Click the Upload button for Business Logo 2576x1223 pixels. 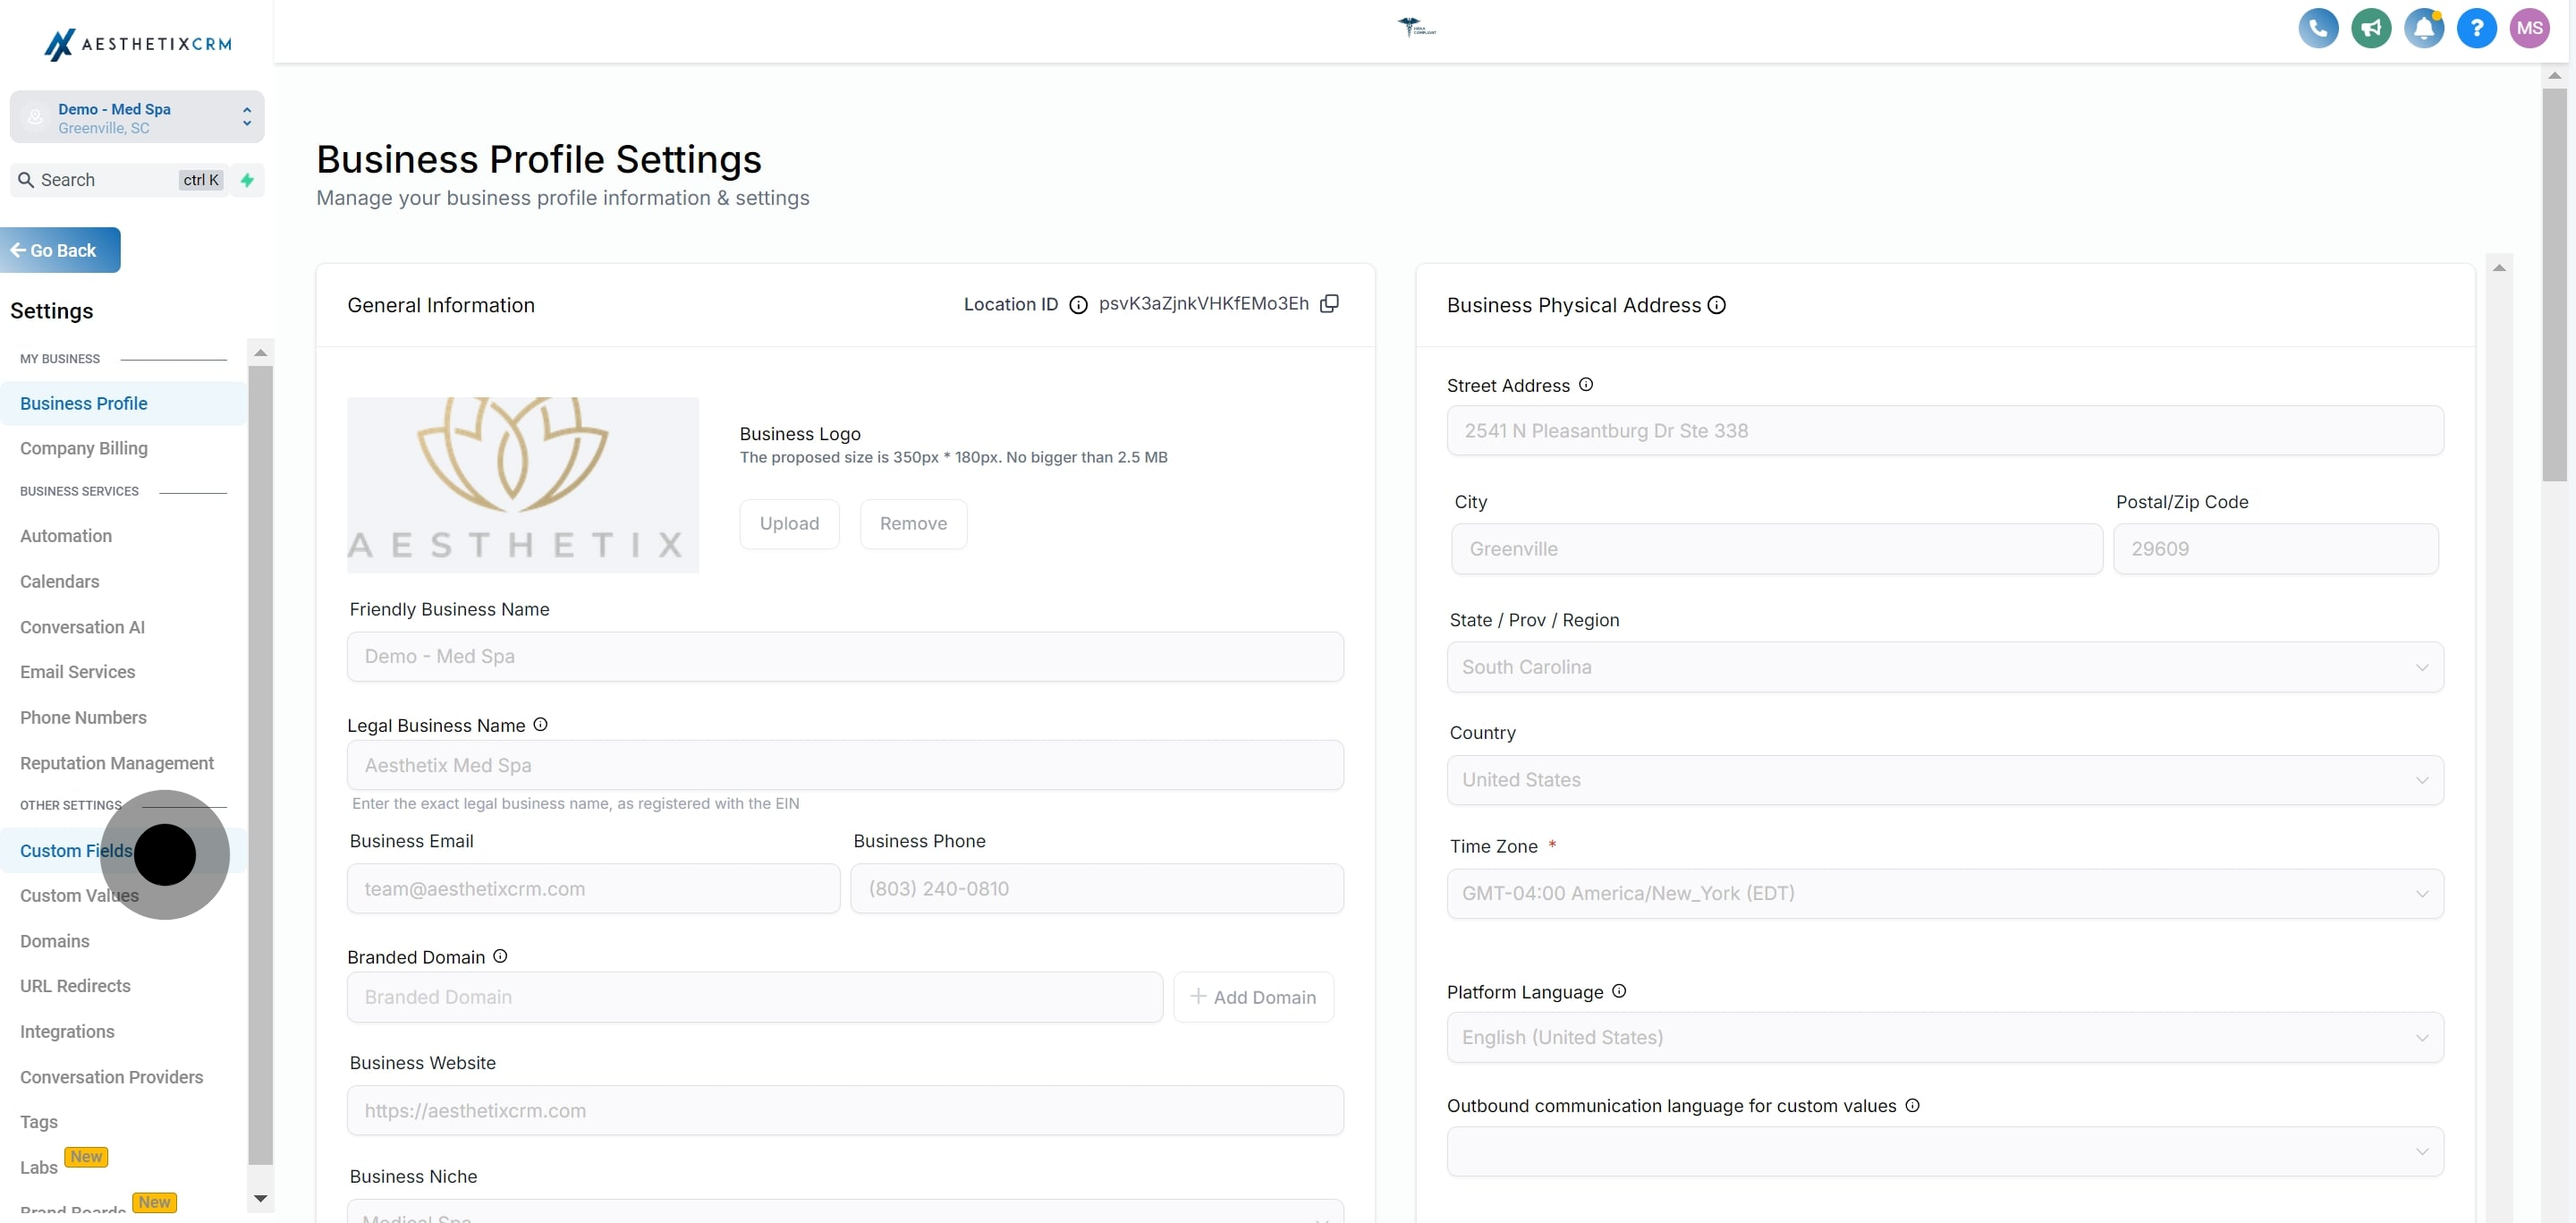coord(789,523)
